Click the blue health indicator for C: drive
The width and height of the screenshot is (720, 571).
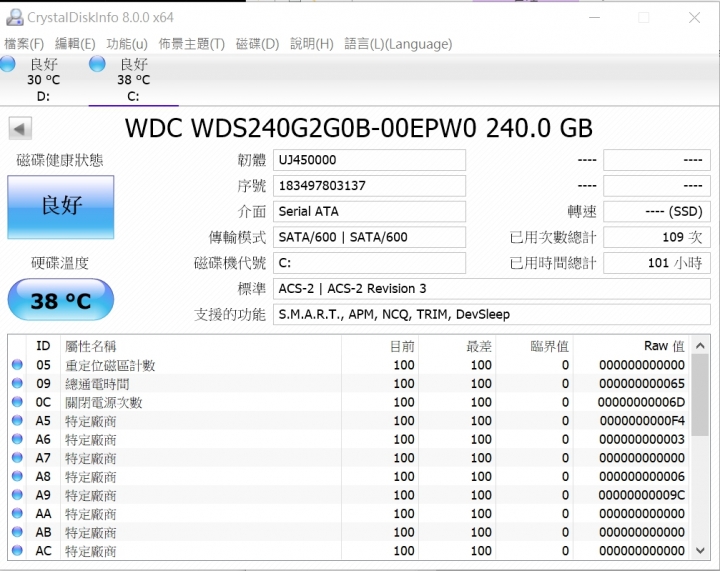(97, 64)
